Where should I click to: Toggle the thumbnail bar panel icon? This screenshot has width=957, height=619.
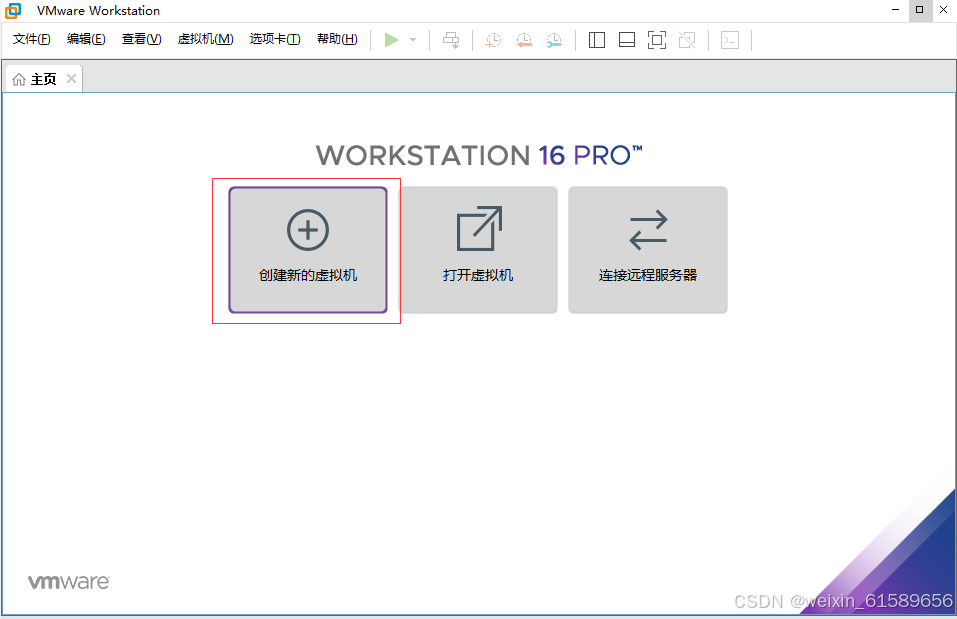(627, 40)
